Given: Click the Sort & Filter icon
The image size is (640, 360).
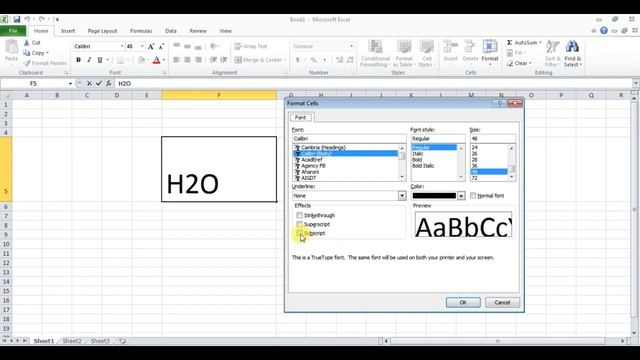Looking at the screenshot, I should pyautogui.click(x=553, y=47).
